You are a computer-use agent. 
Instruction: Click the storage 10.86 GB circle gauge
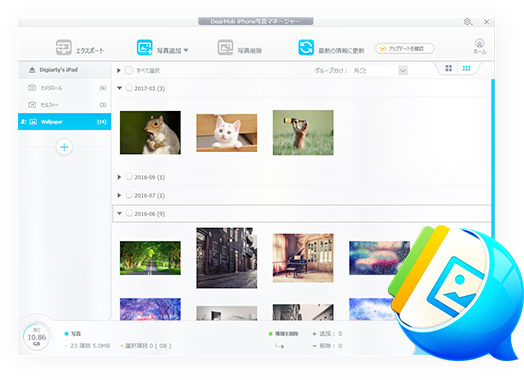pyautogui.click(x=36, y=337)
